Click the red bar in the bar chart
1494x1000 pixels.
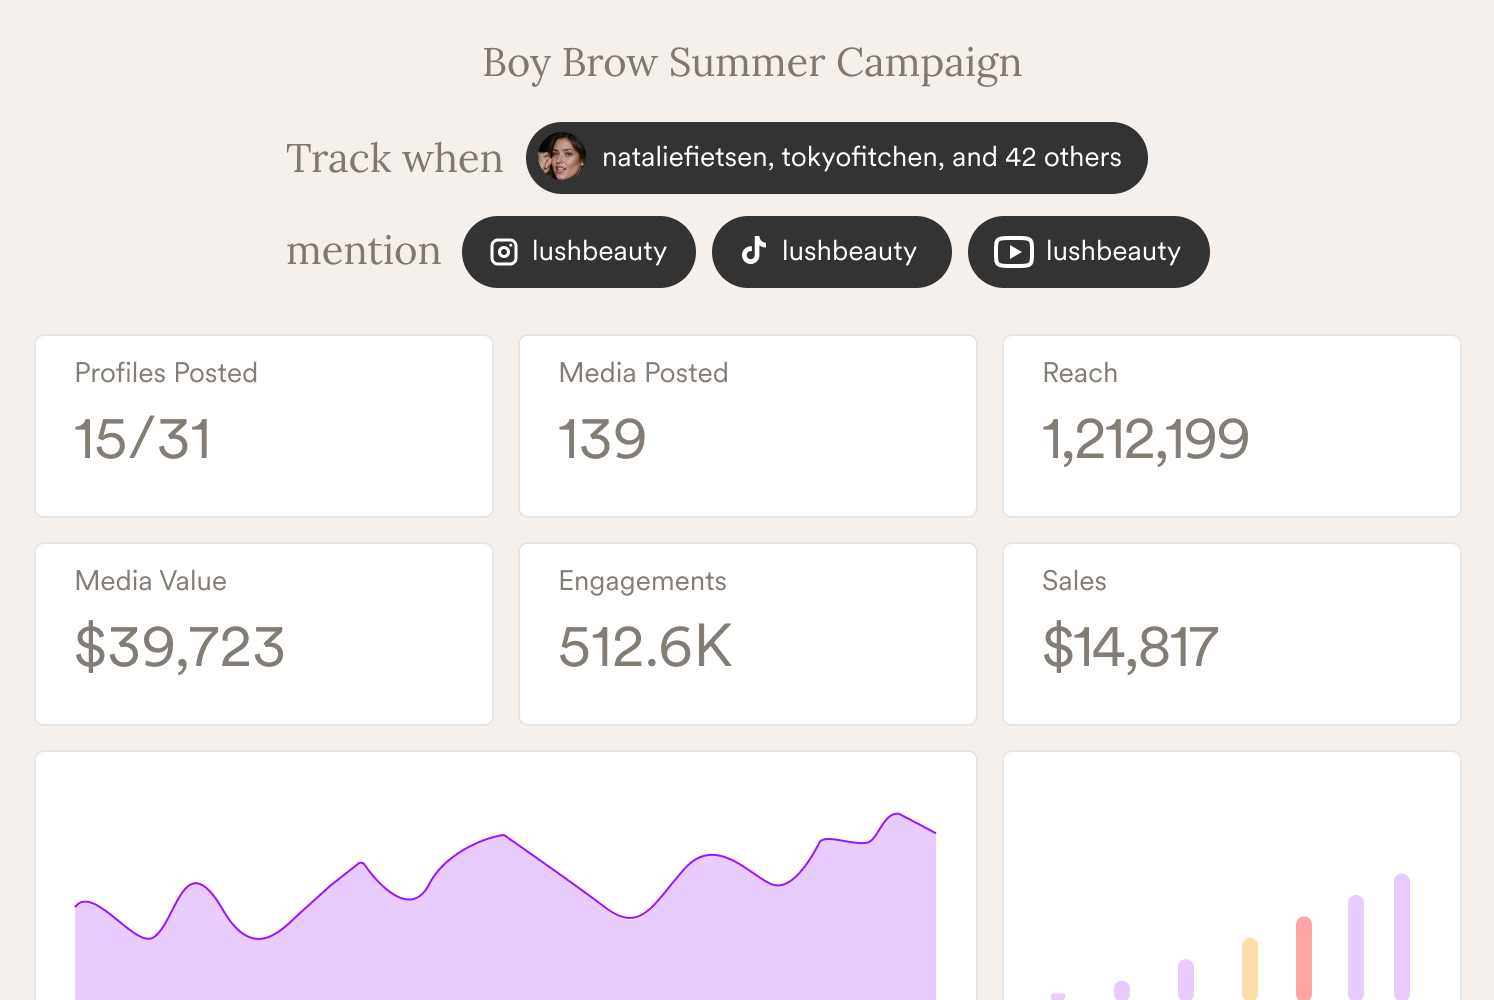pyautogui.click(x=1304, y=958)
